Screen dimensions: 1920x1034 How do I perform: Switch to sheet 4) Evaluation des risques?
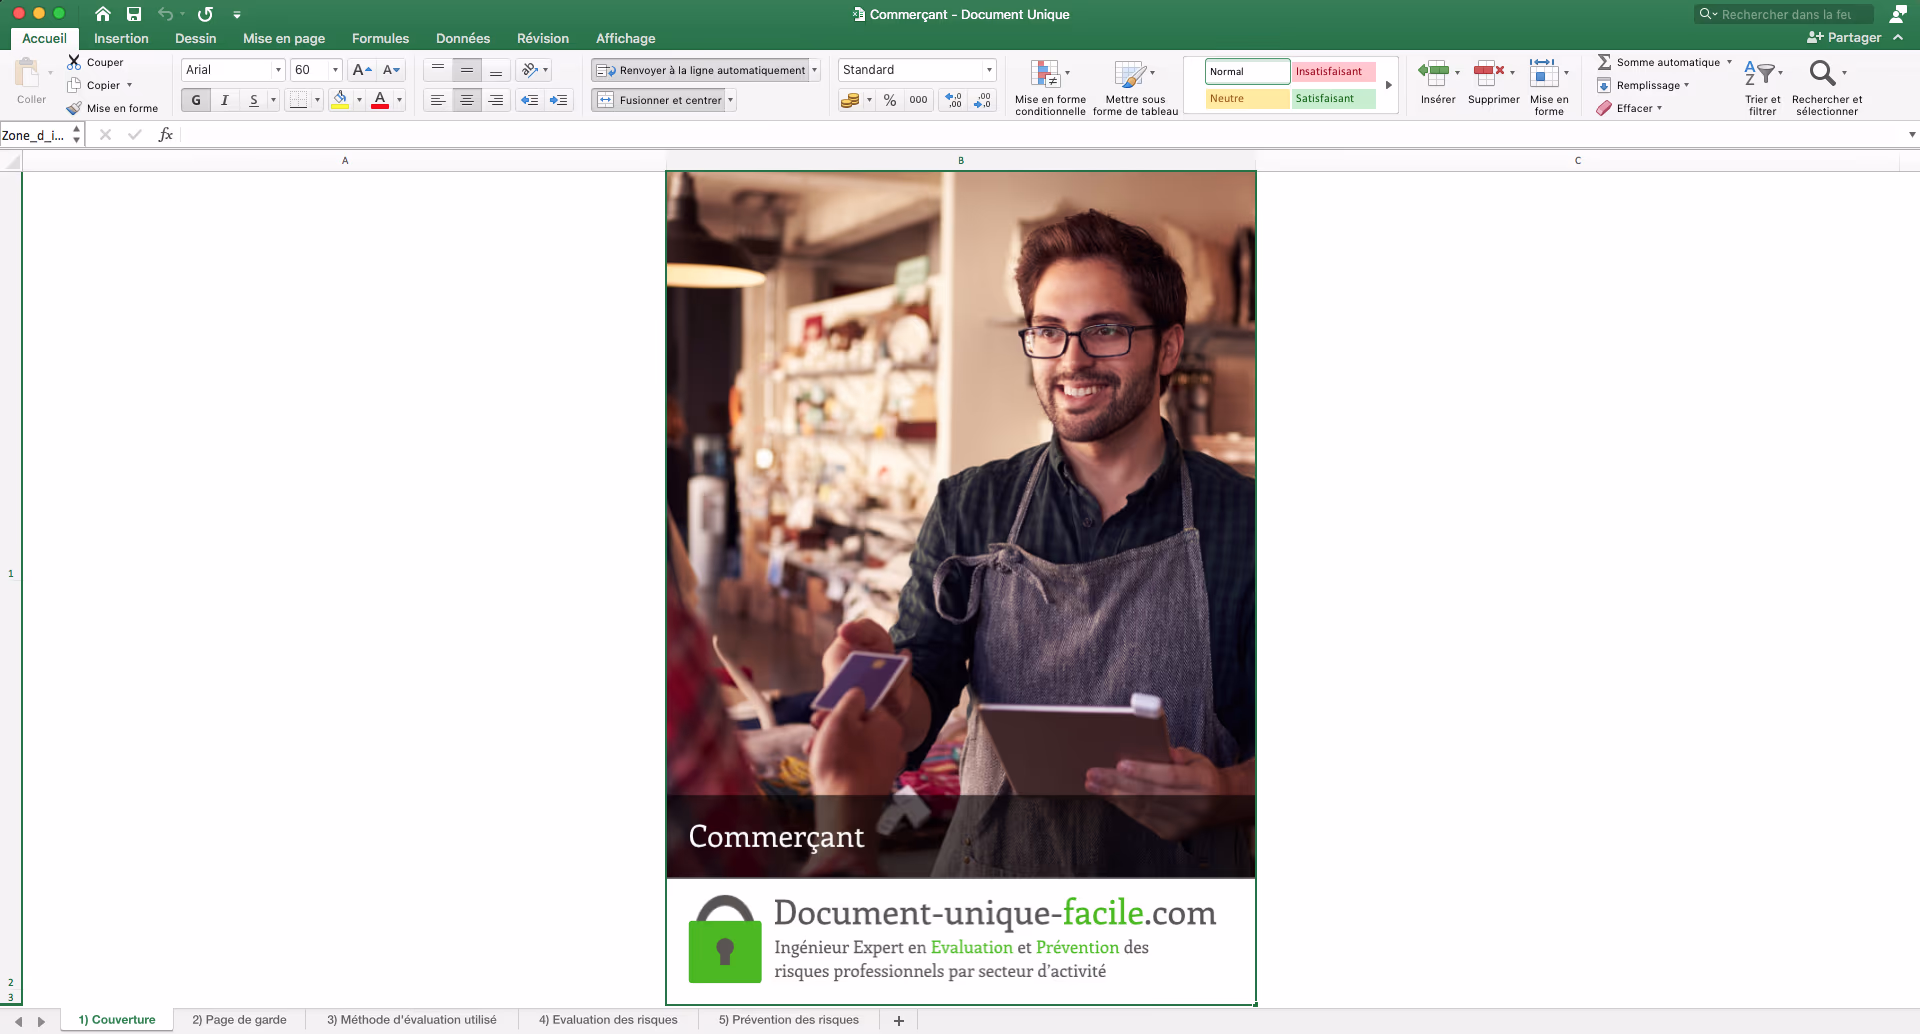608,1020
